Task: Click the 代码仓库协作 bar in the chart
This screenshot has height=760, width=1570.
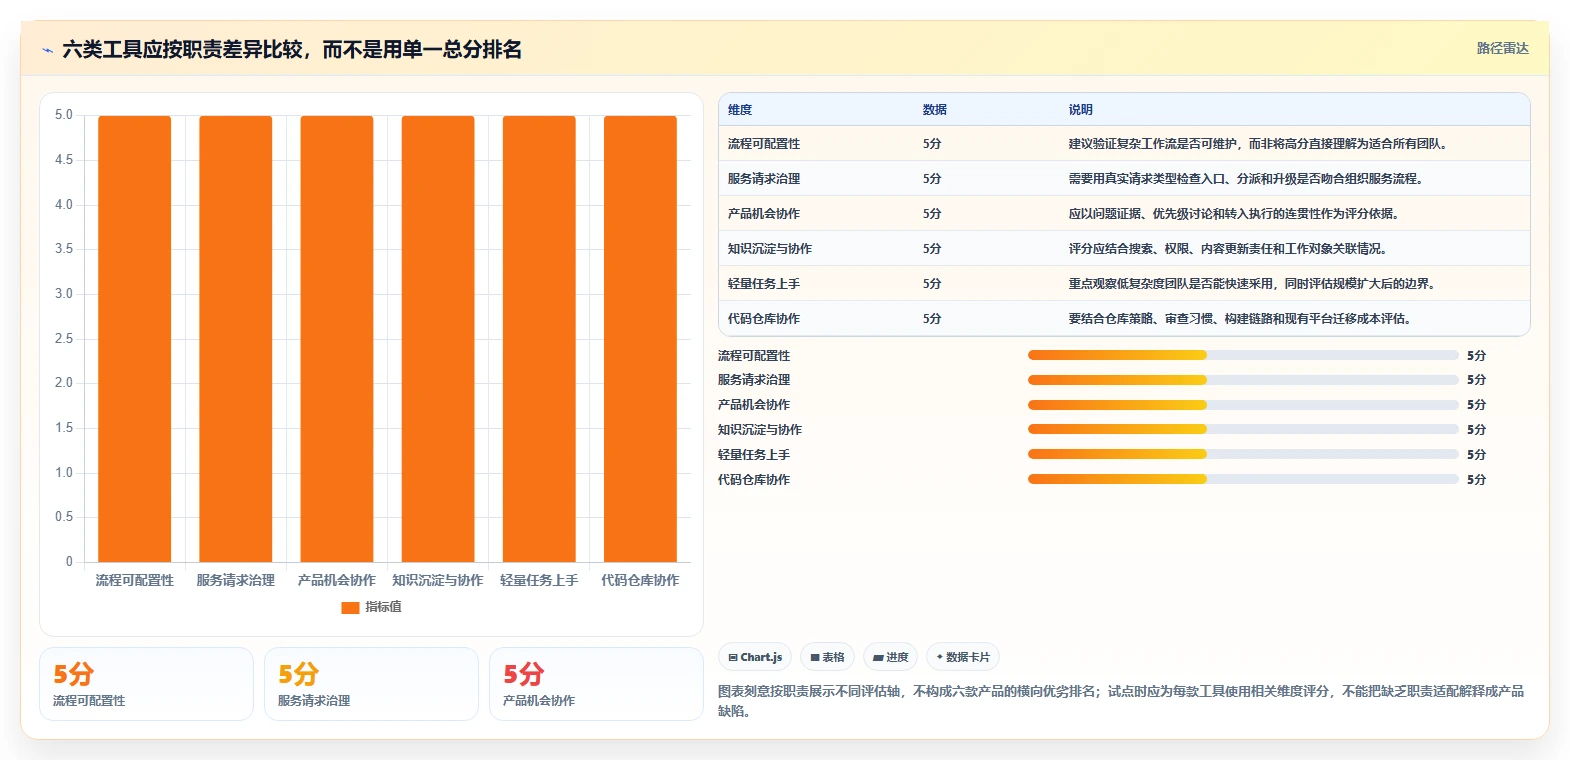Action: (640, 339)
